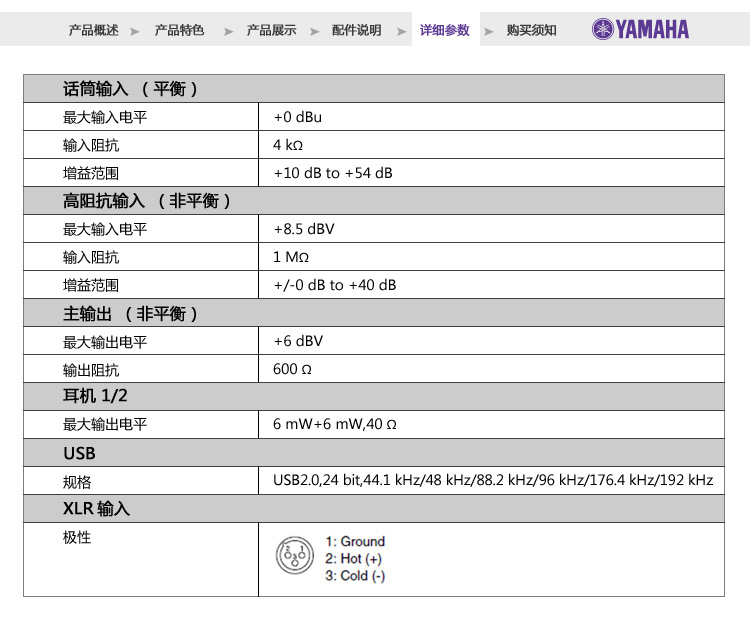
Task: Click the +8.5 dBV value
Action: (x=304, y=229)
